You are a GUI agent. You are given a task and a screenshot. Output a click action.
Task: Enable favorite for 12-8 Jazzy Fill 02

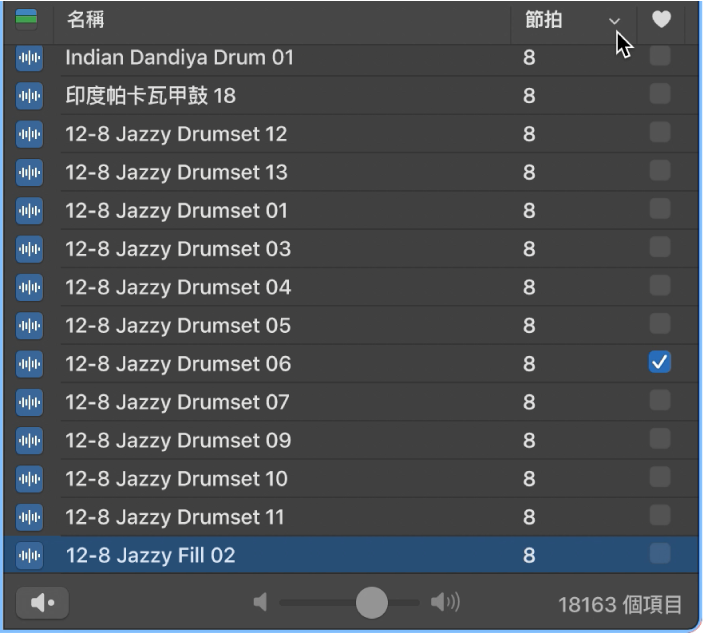660,553
